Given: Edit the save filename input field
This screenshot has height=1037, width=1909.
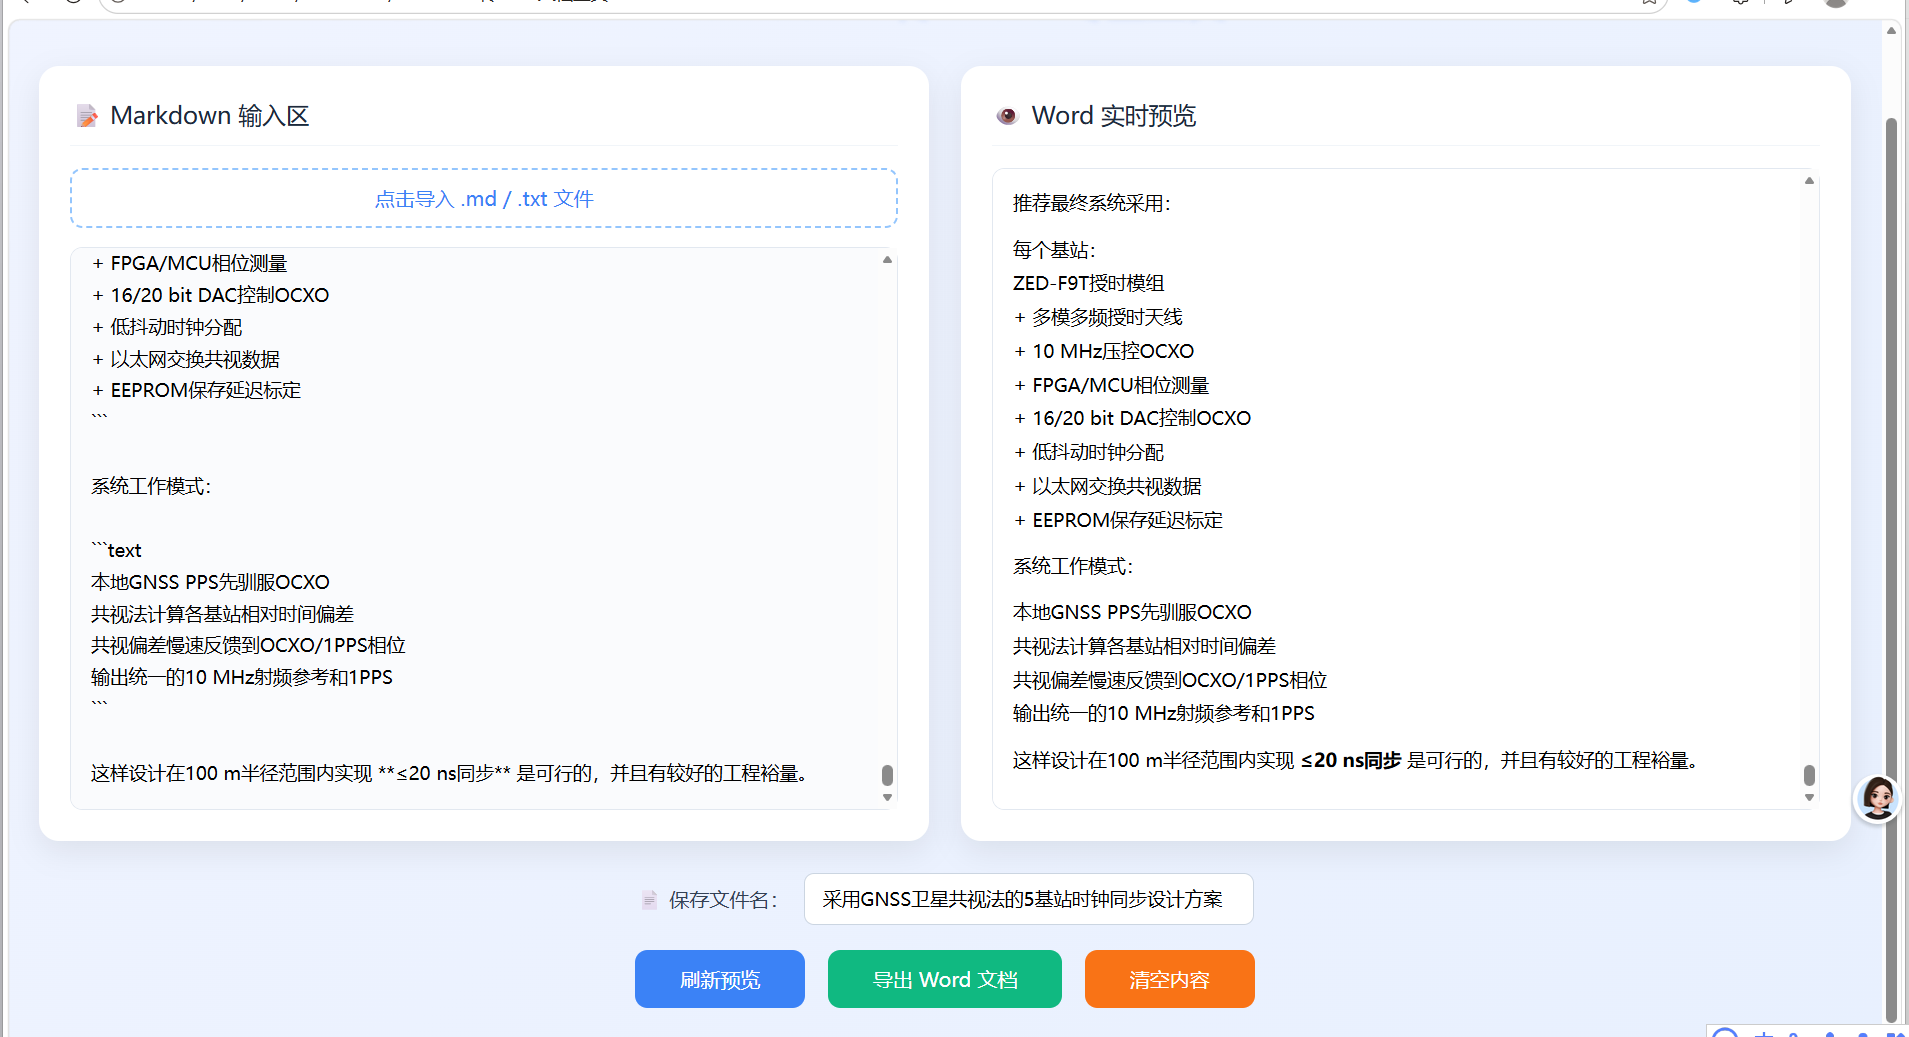Looking at the screenshot, I should click(1029, 900).
